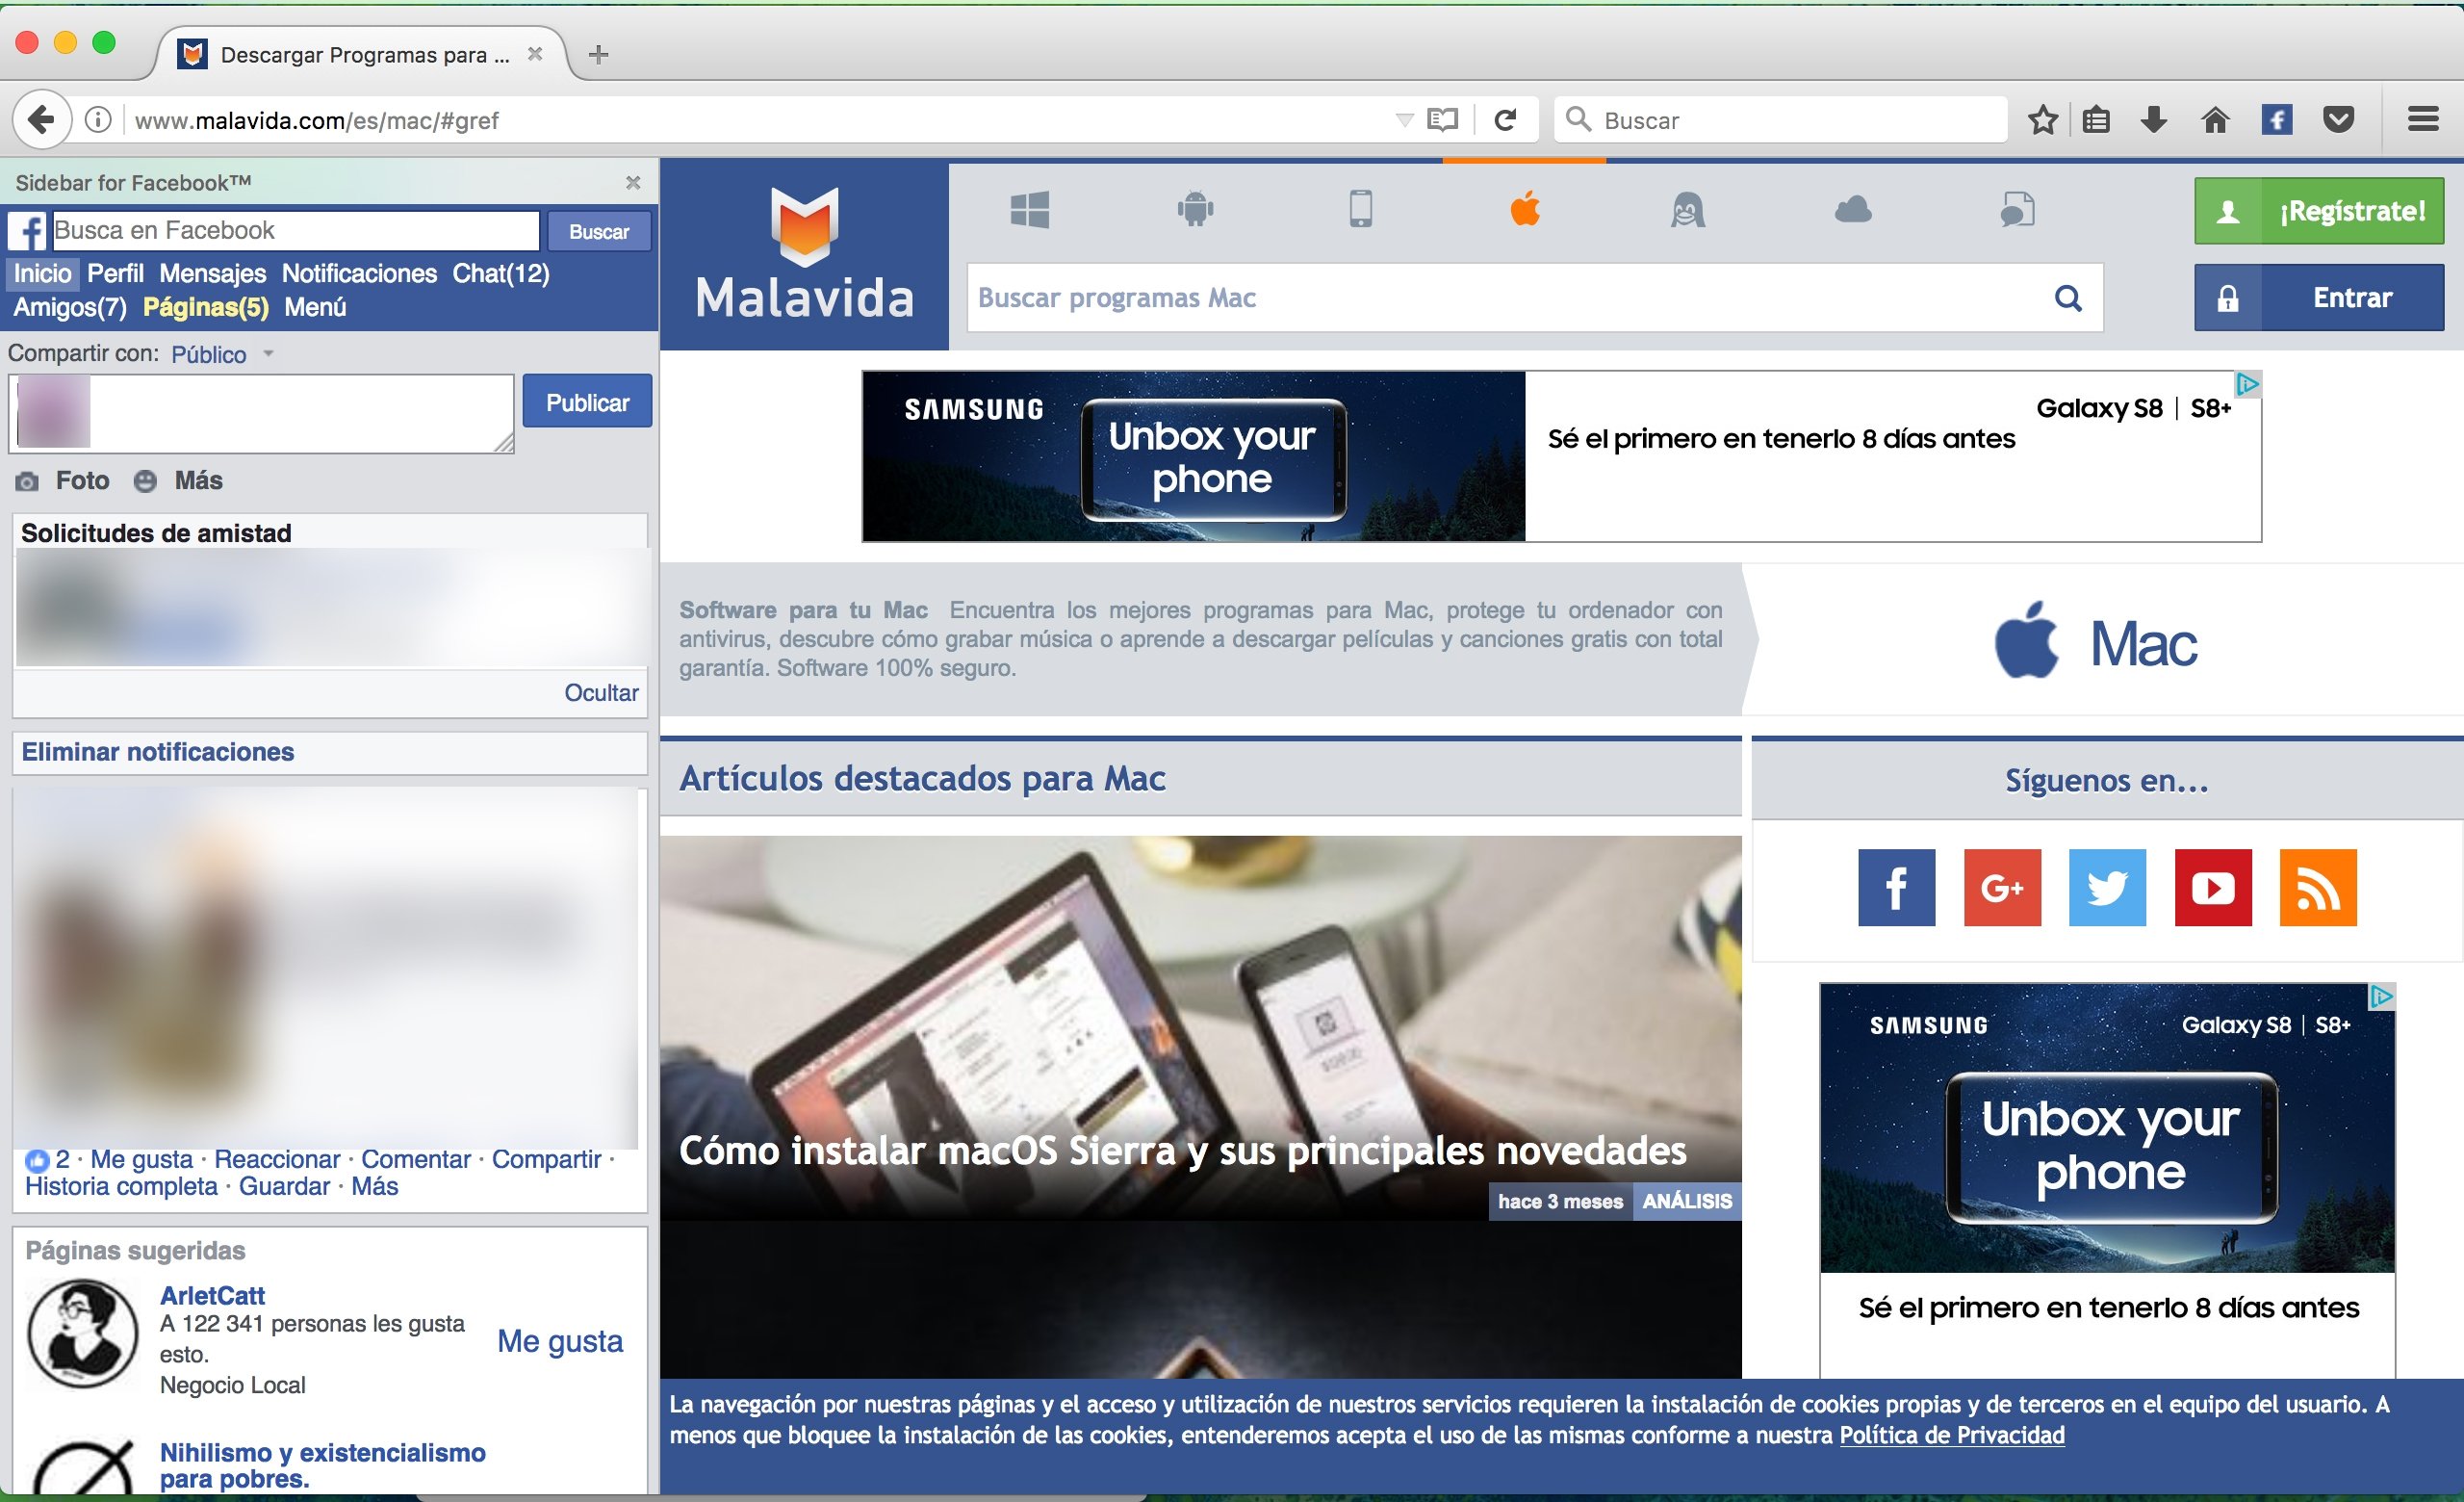Open the Más post options

179,481
